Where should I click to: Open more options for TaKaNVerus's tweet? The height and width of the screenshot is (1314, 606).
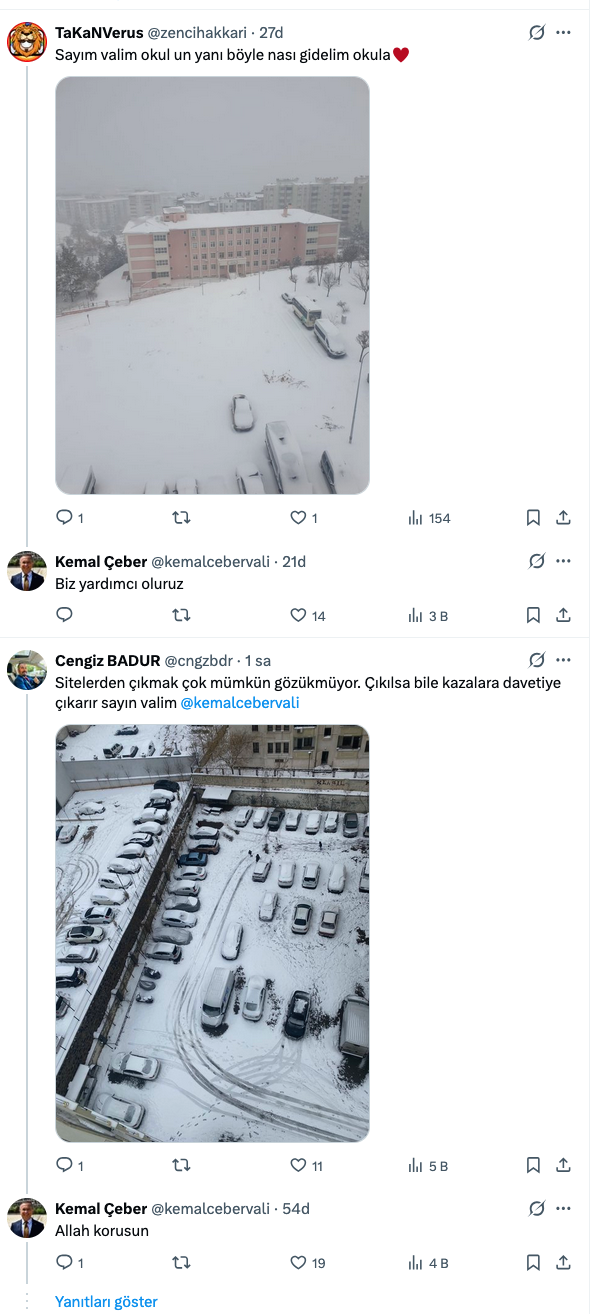563,33
